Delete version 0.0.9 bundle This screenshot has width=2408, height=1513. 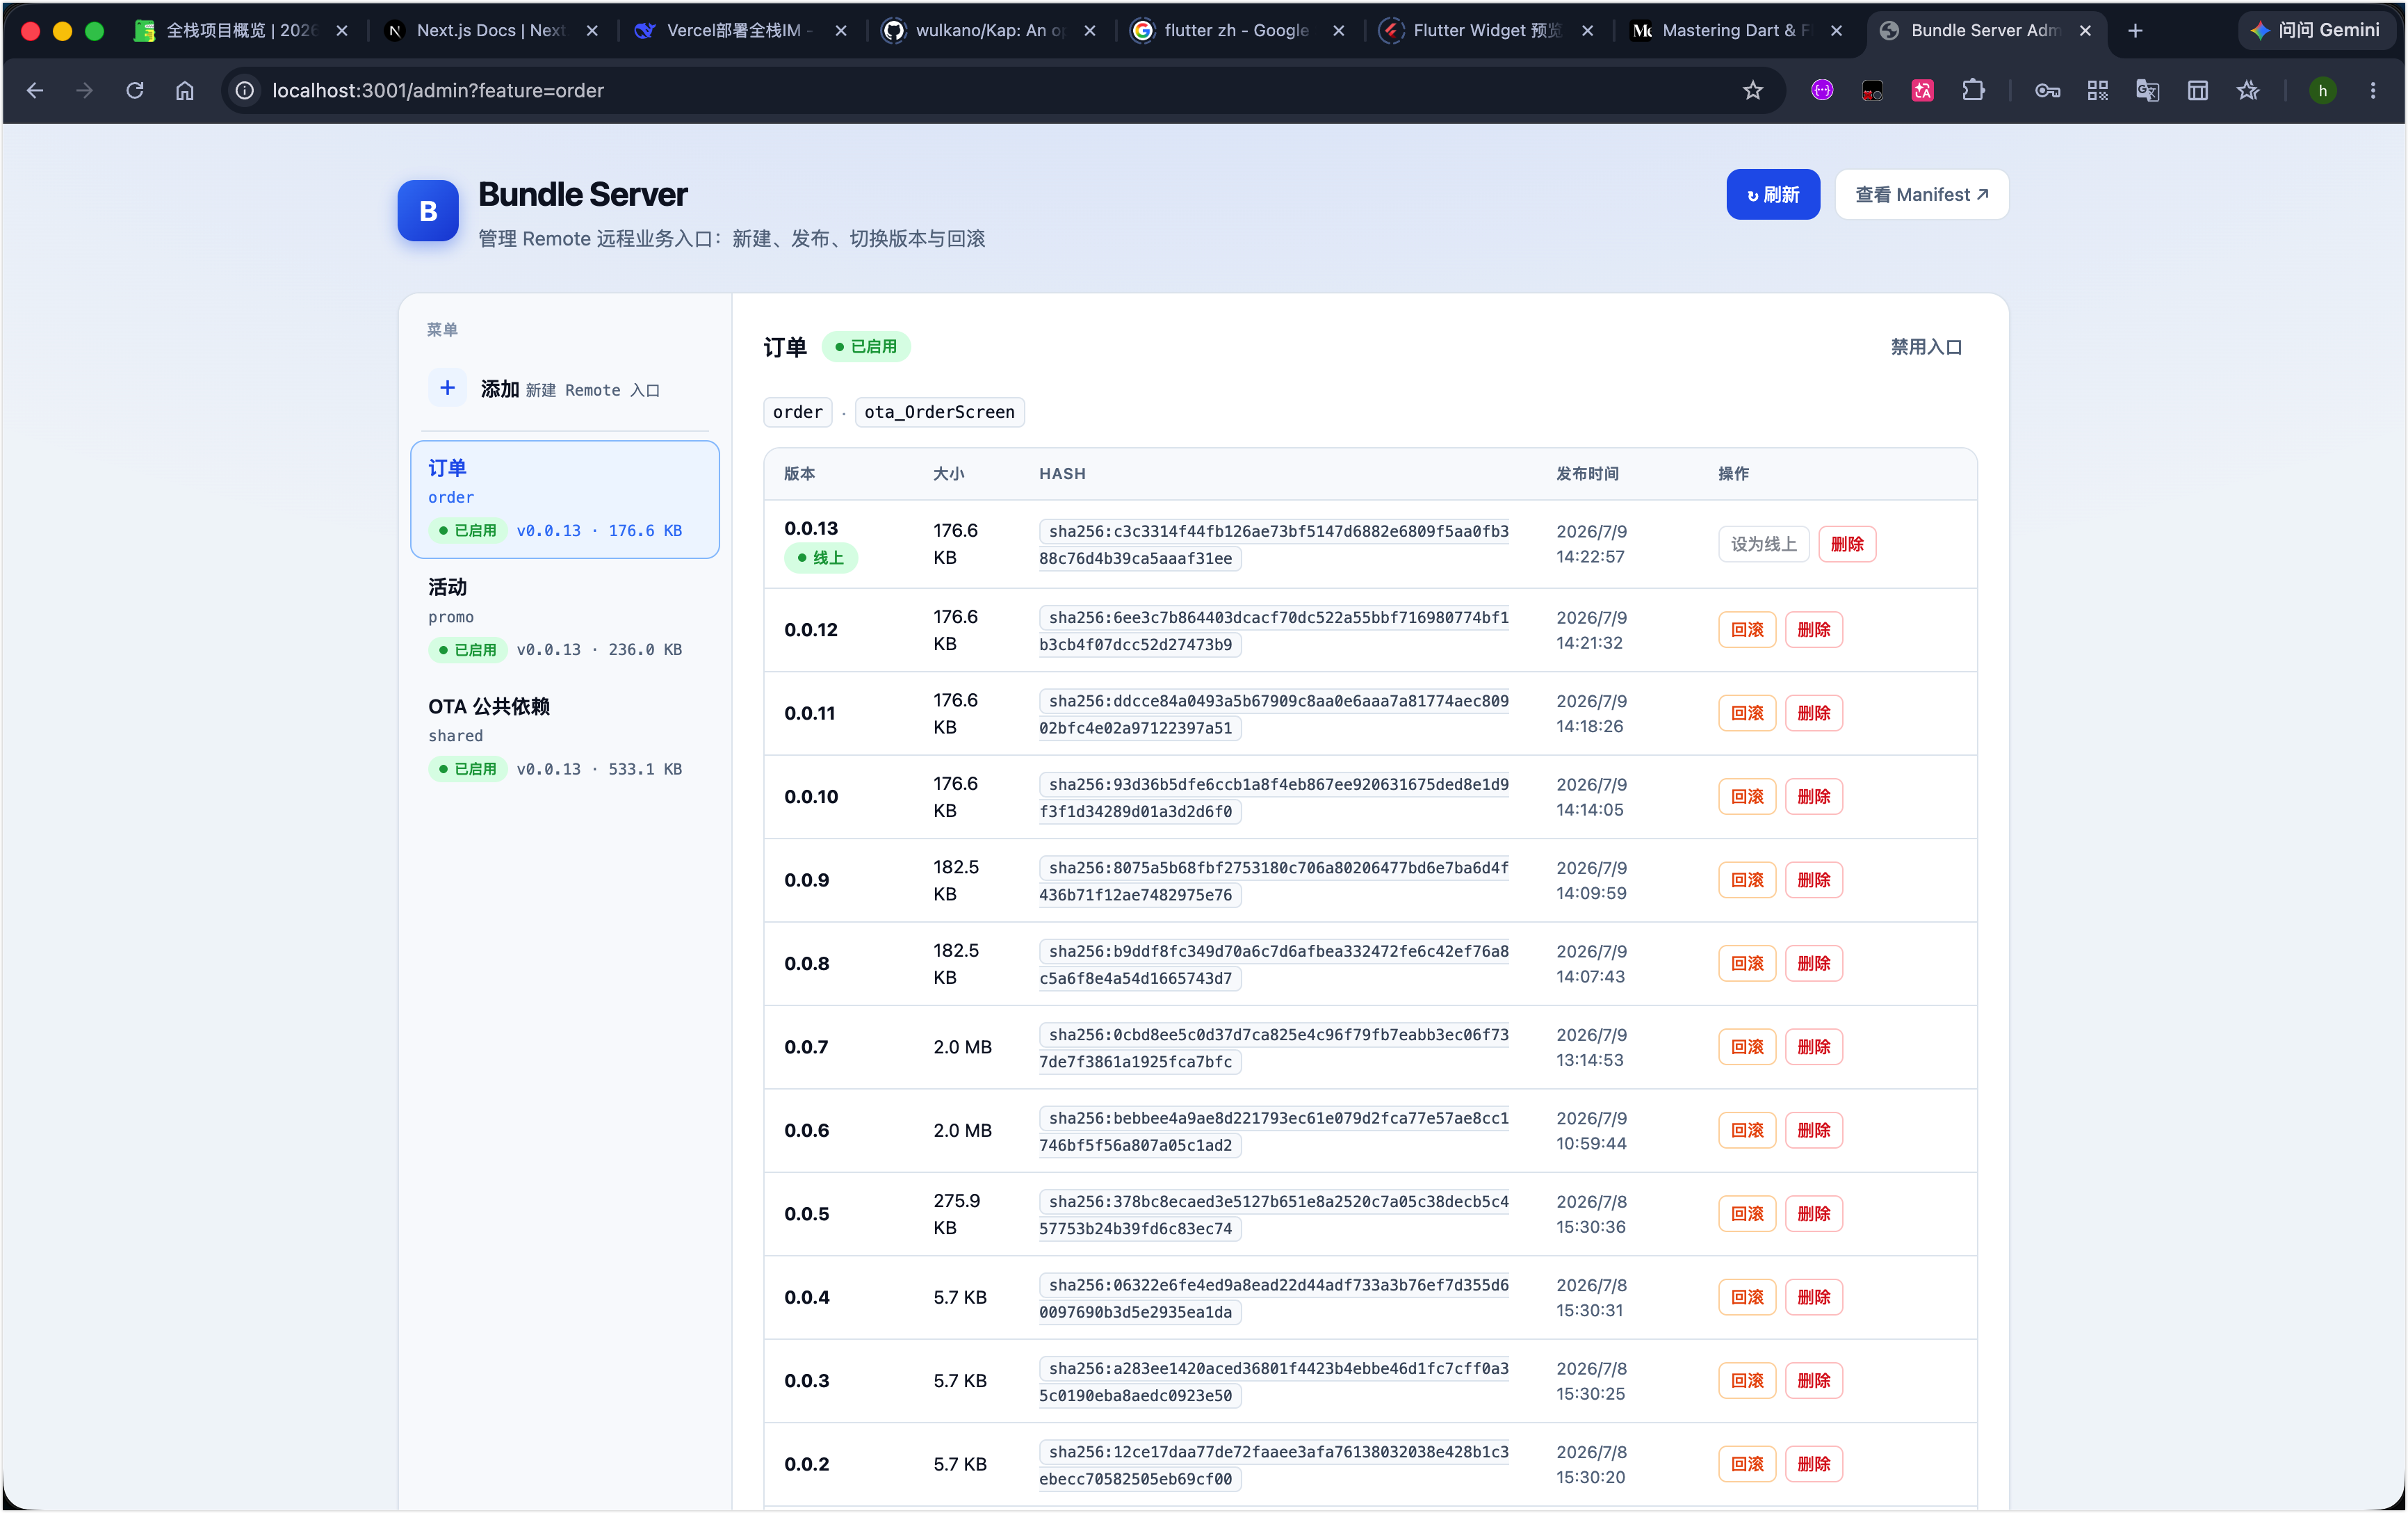[x=1813, y=880]
